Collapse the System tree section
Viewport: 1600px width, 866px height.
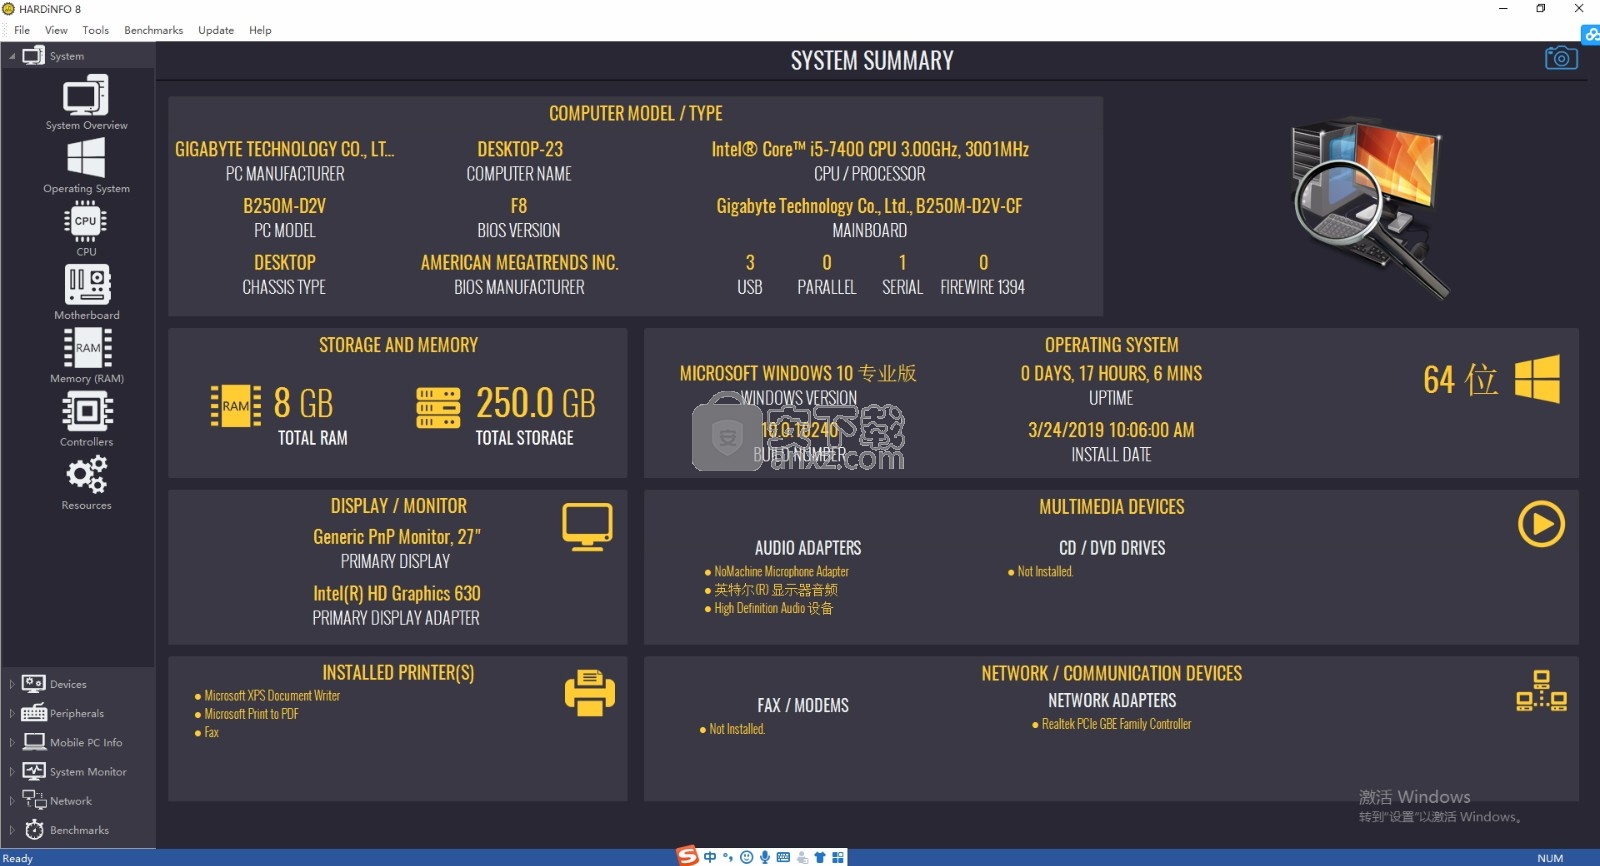pos(12,56)
